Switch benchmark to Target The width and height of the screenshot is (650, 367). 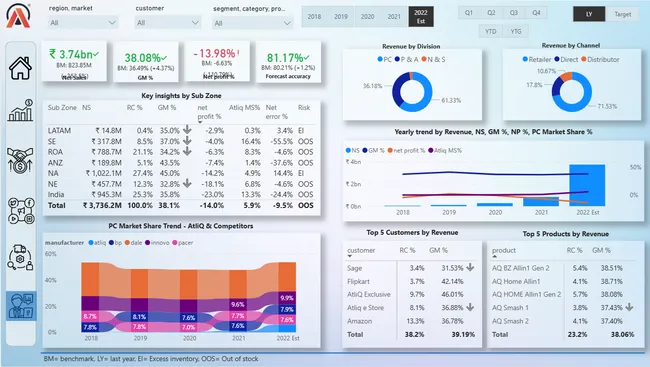click(x=623, y=14)
